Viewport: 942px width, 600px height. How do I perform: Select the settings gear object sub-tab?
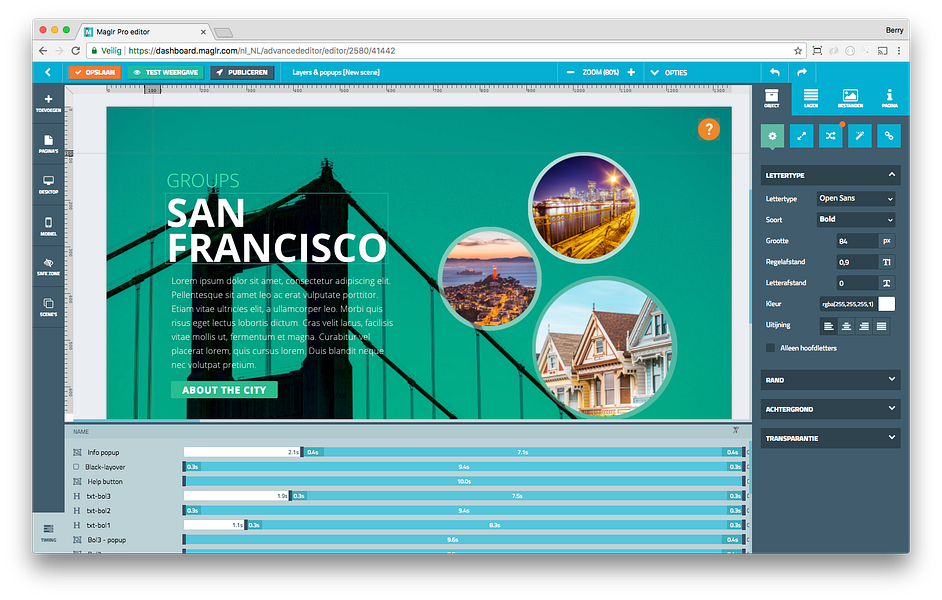pyautogui.click(x=772, y=136)
